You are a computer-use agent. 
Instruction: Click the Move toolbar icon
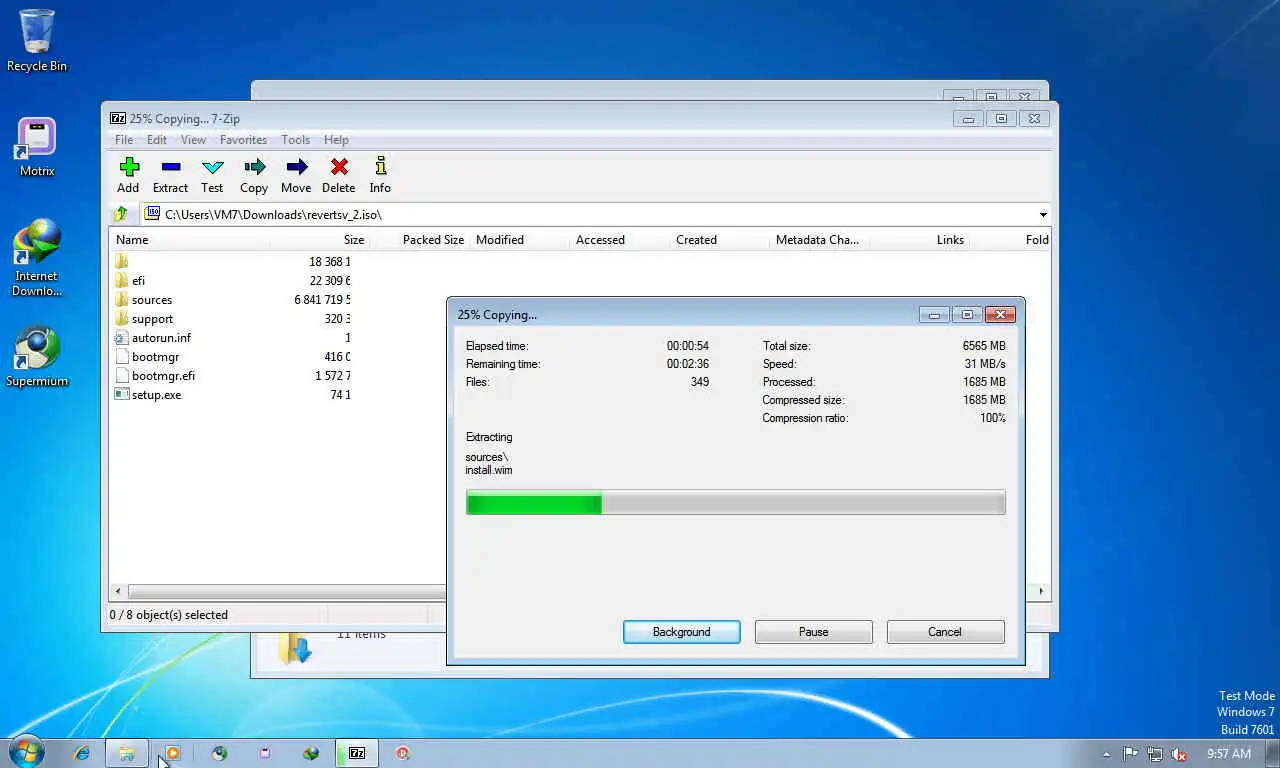(x=296, y=167)
